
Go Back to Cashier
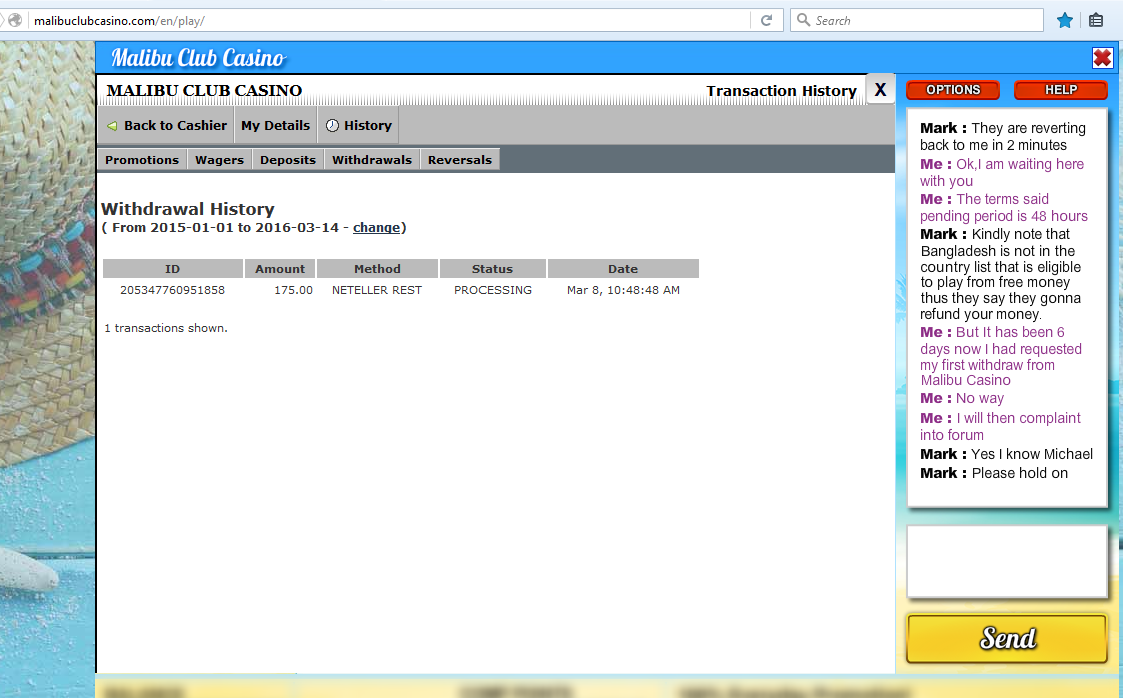[x=166, y=125]
